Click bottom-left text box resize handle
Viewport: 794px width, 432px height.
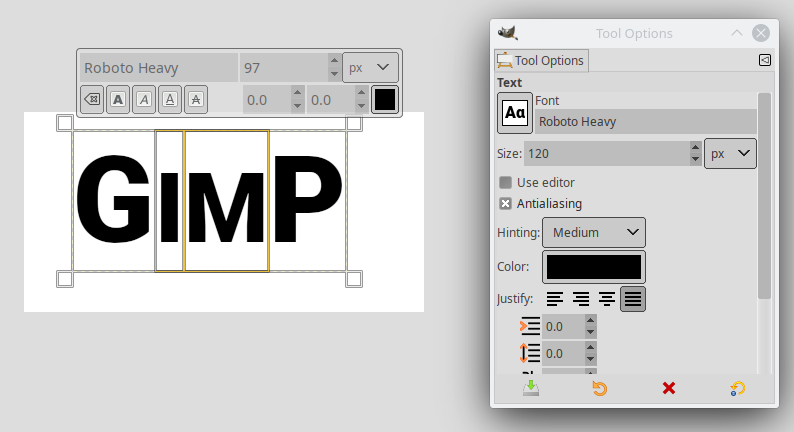click(x=65, y=279)
